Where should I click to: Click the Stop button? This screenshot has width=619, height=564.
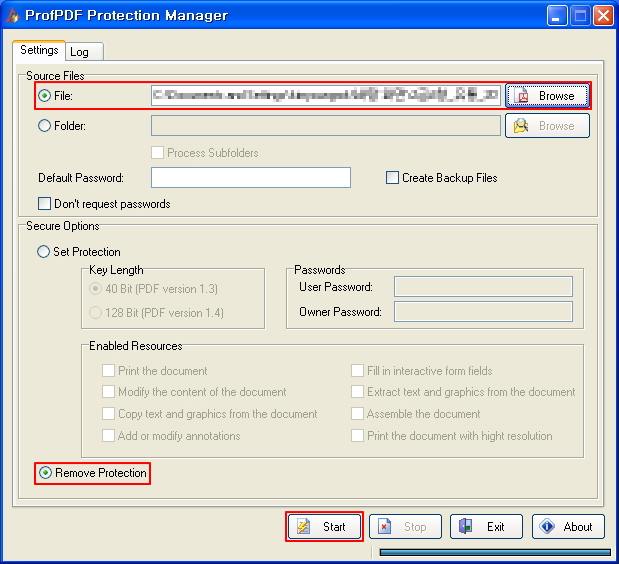coord(405,527)
